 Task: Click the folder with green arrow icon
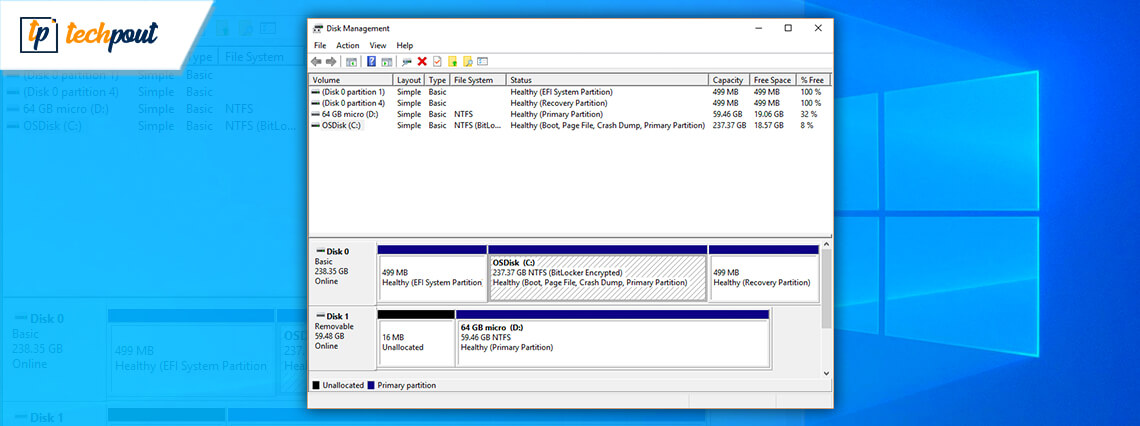(x=452, y=61)
